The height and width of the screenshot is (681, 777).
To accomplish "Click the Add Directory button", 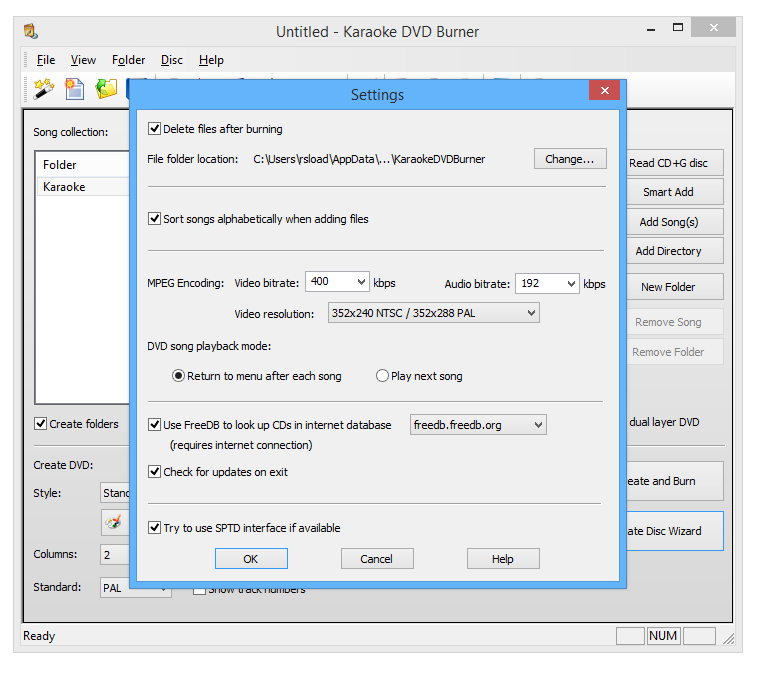I will pyautogui.click(x=674, y=251).
